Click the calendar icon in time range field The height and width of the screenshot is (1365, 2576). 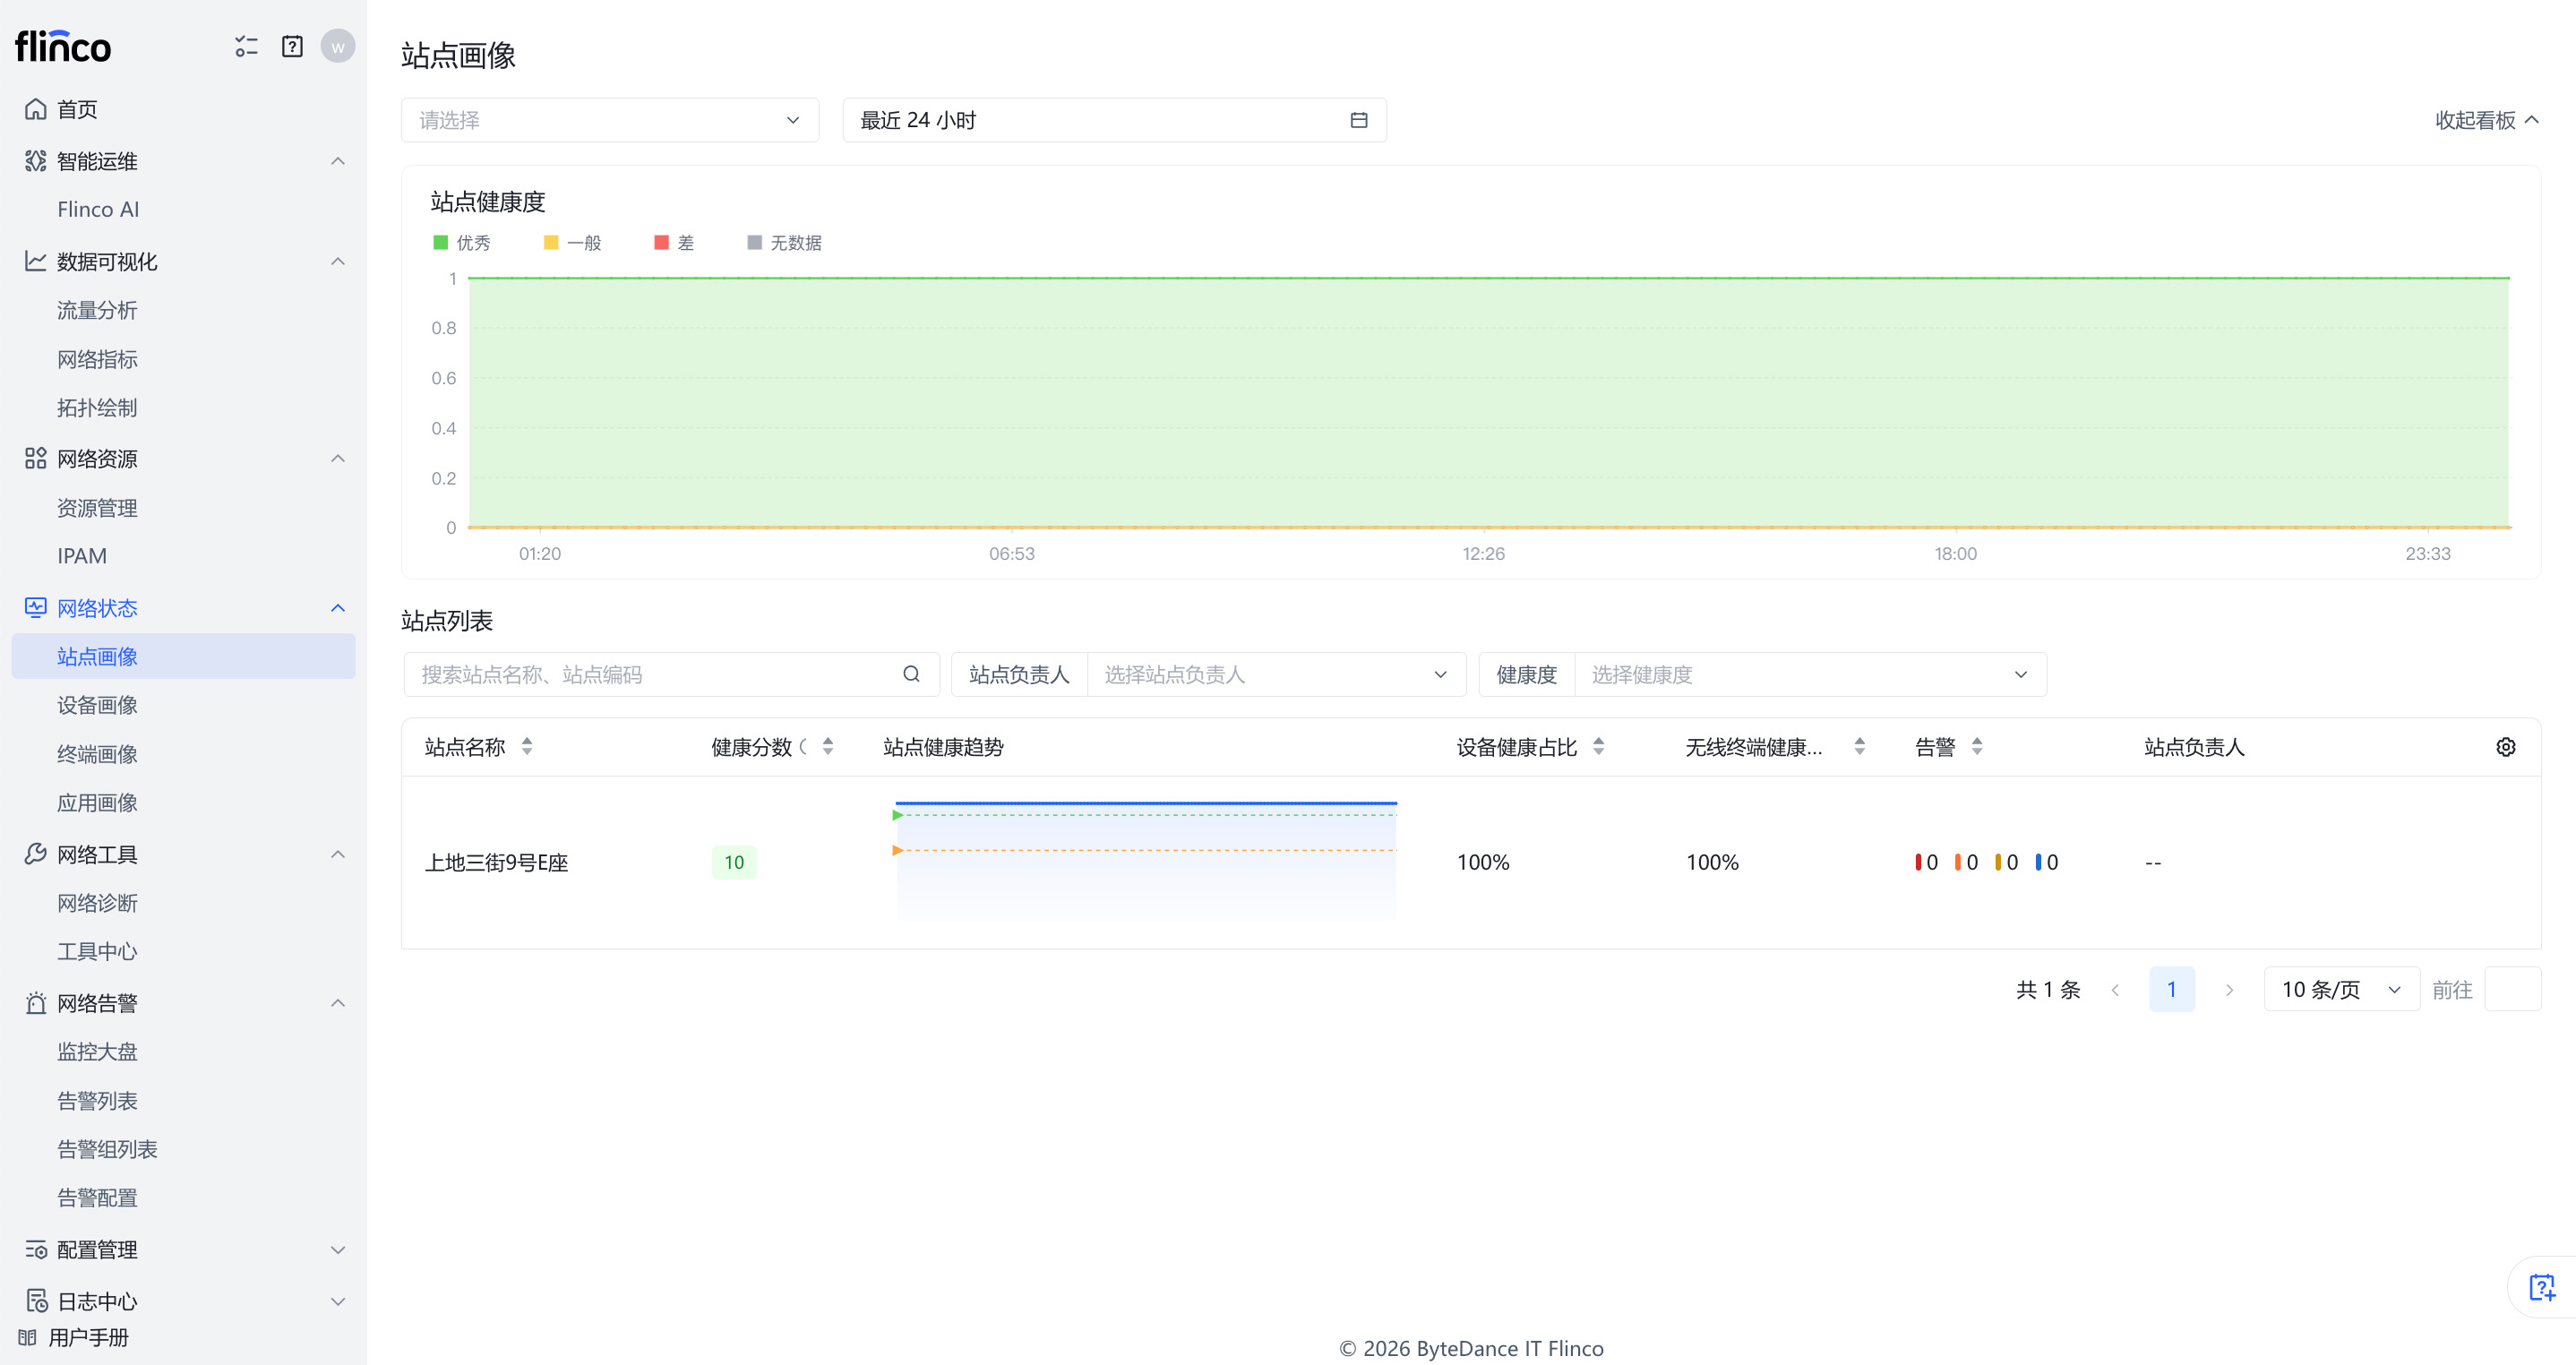click(1358, 120)
